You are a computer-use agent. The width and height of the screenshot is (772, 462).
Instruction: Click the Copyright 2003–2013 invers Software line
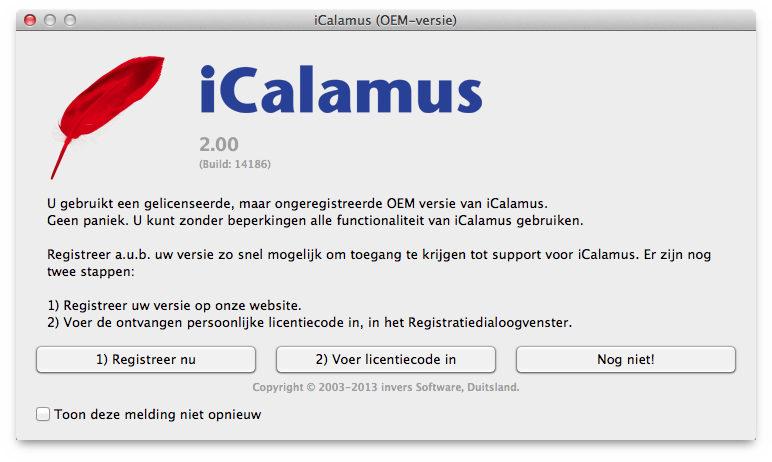[x=386, y=387]
